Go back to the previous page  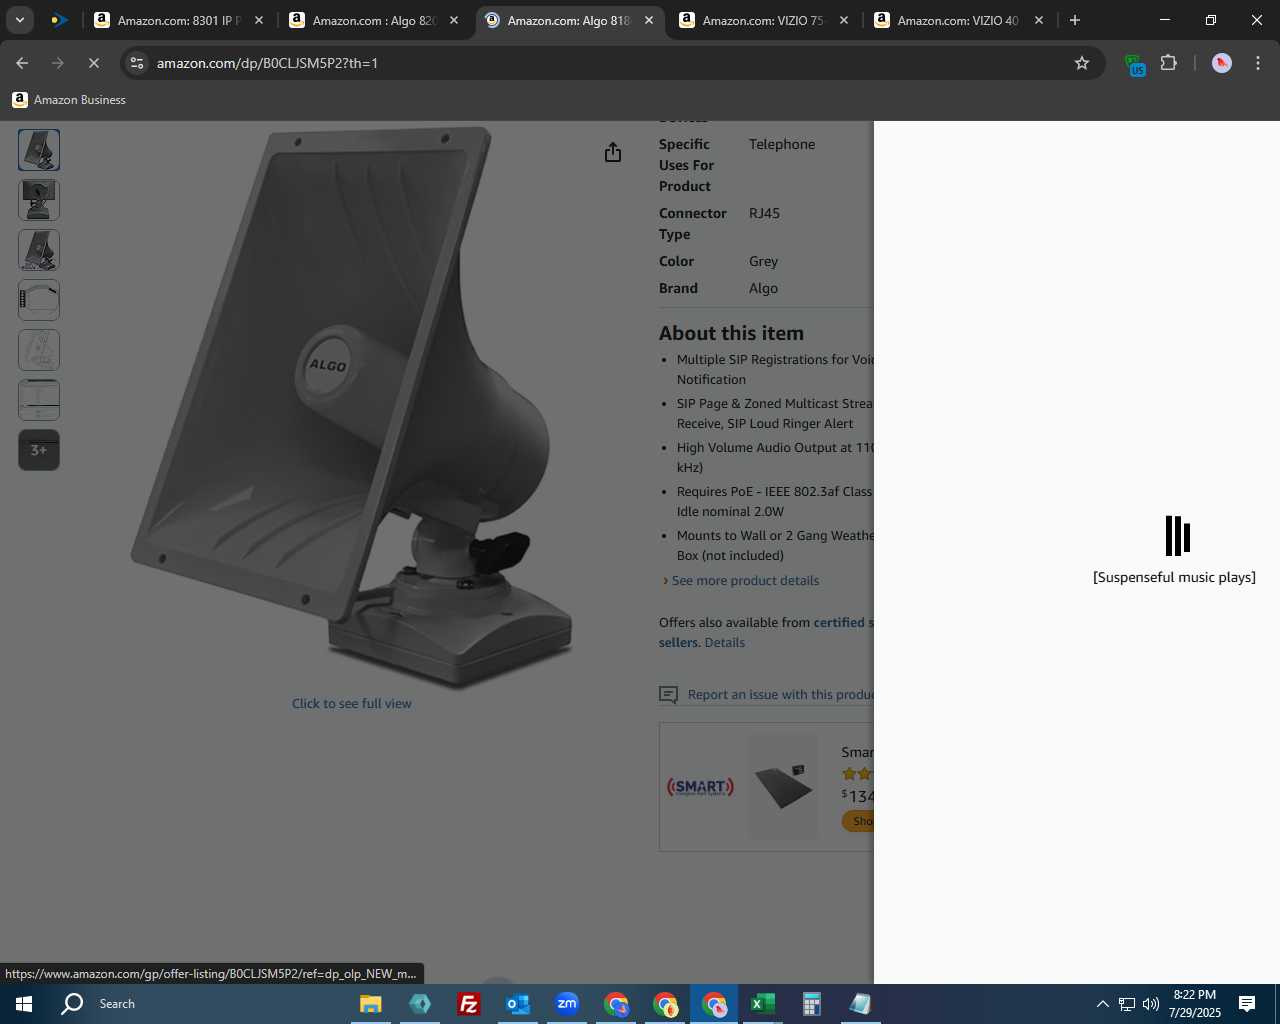pos(22,63)
